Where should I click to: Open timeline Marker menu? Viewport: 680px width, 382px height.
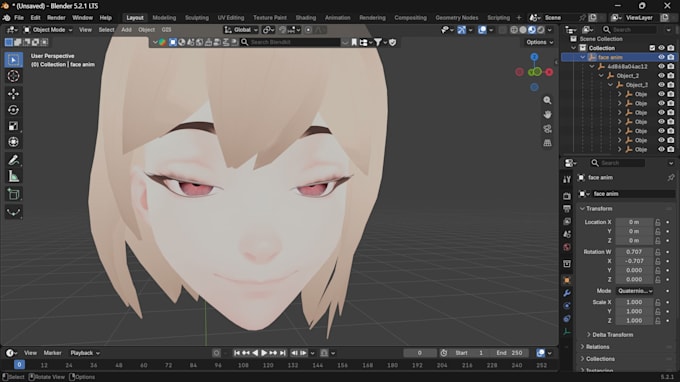tap(52, 353)
